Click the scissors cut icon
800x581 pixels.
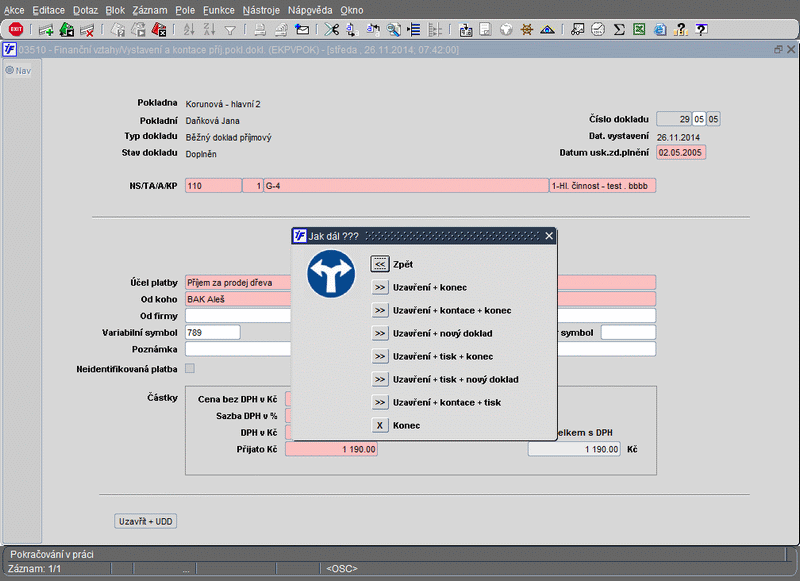pos(331,30)
